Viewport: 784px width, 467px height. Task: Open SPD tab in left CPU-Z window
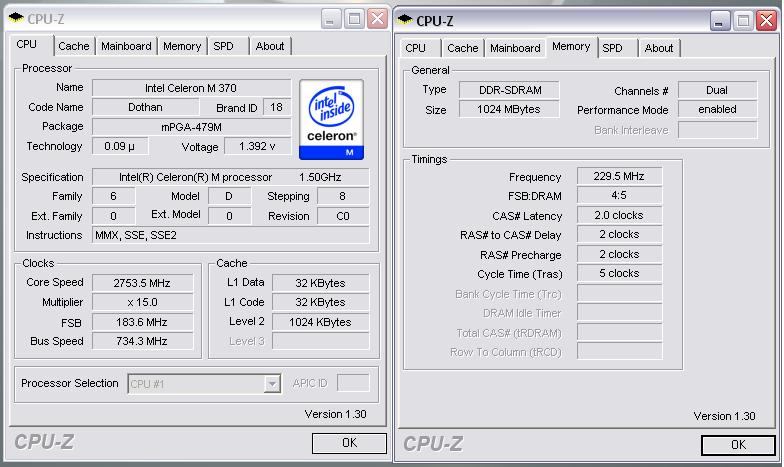click(224, 46)
